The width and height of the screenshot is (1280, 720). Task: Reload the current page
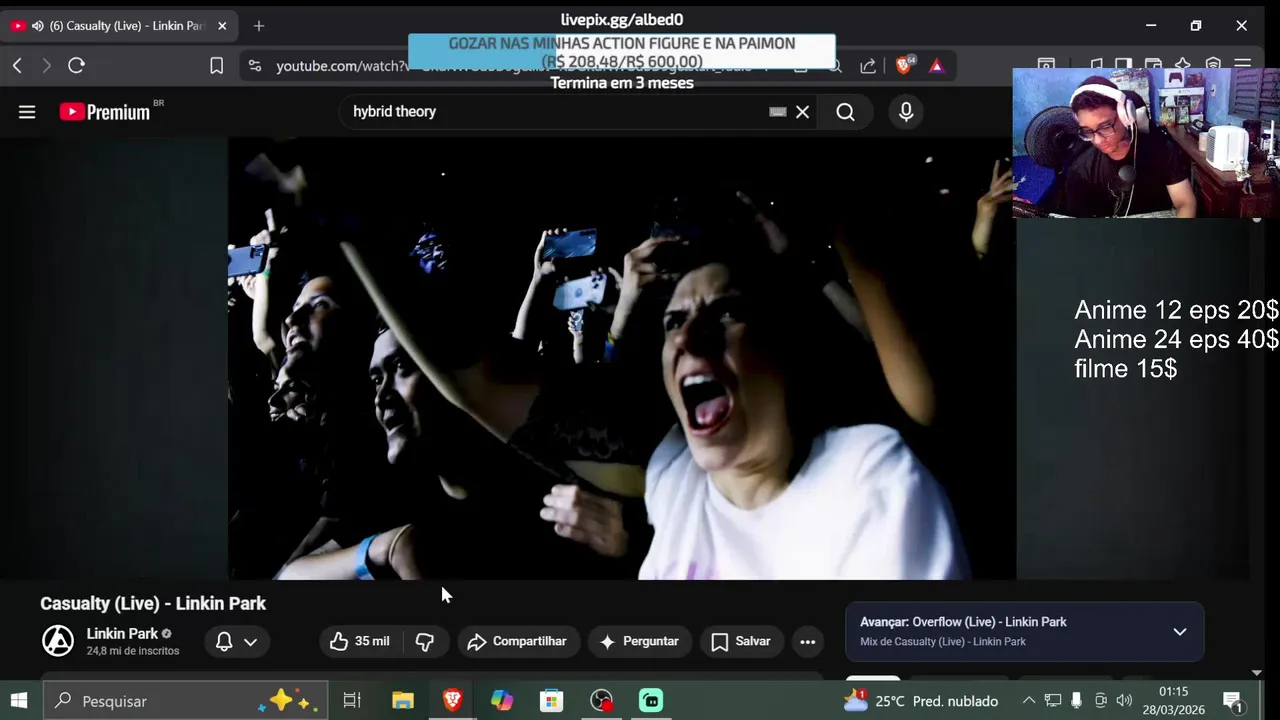(x=76, y=66)
